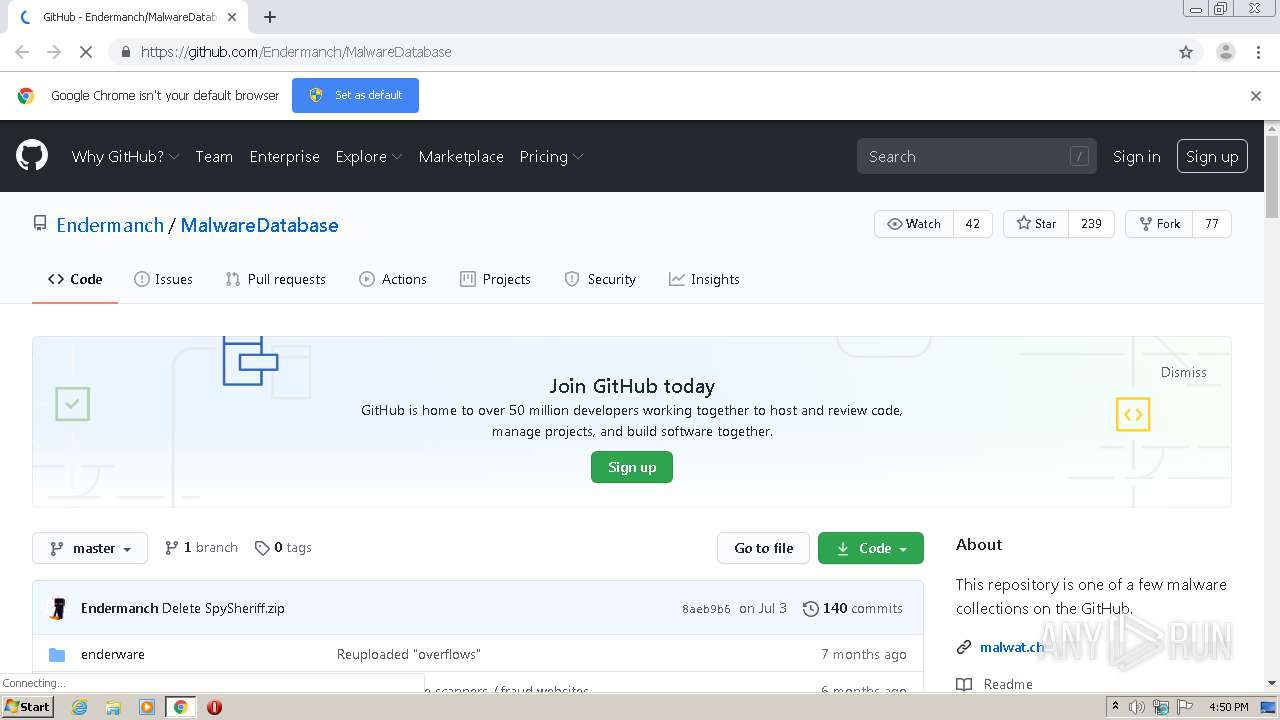Watch the repository
The width and height of the screenshot is (1280, 720).
pos(914,224)
